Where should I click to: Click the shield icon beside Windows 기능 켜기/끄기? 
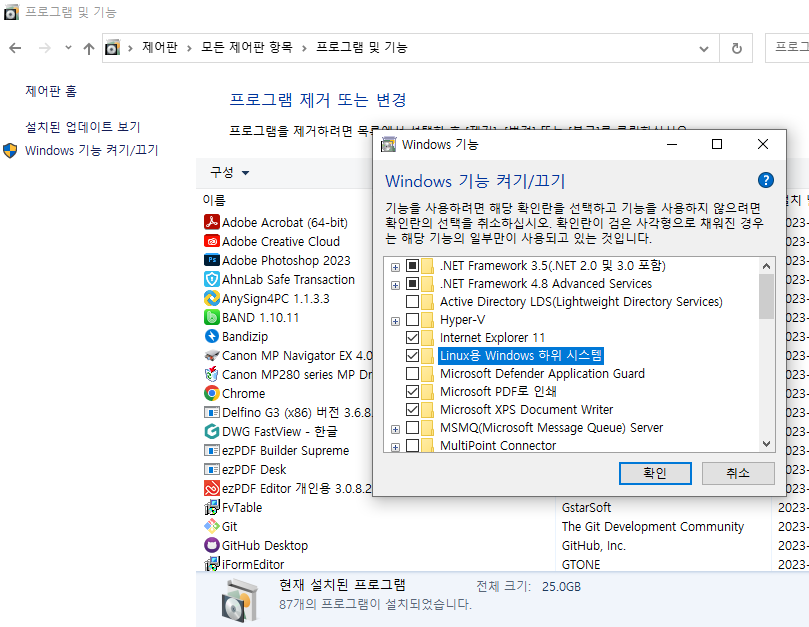(10, 151)
